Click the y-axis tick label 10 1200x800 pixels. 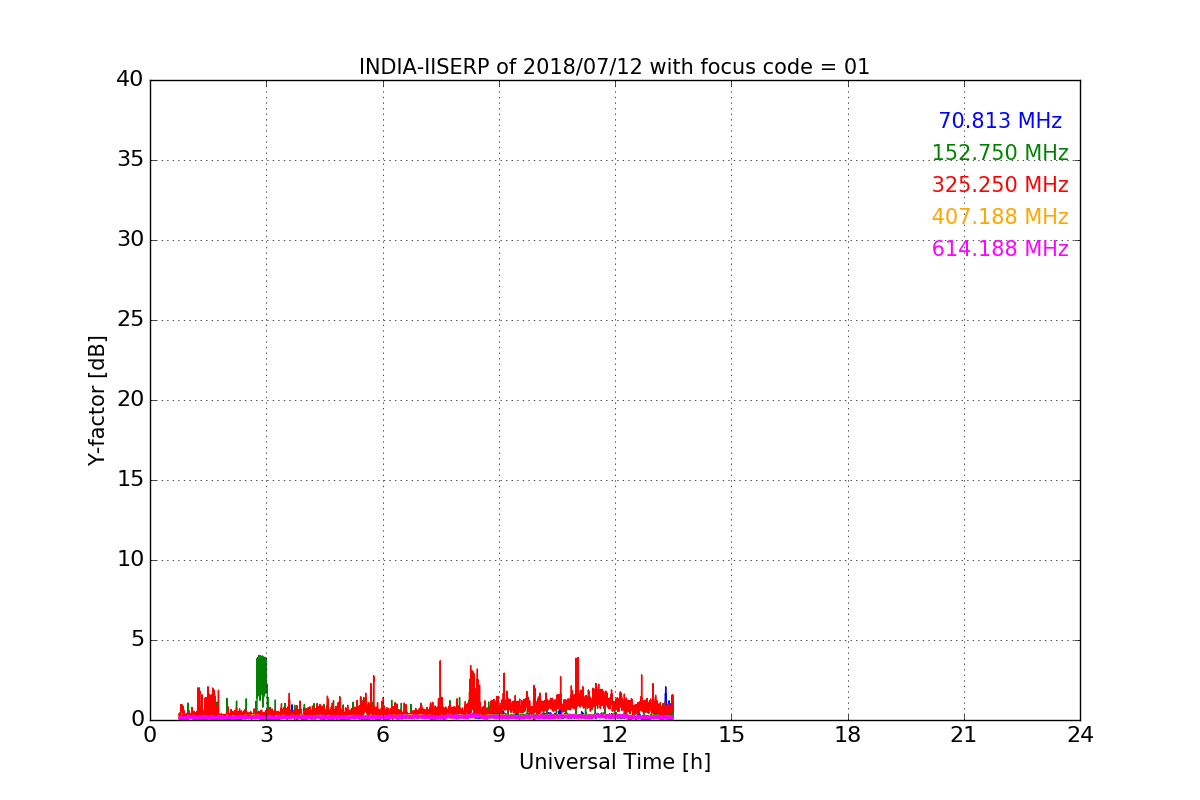130,560
